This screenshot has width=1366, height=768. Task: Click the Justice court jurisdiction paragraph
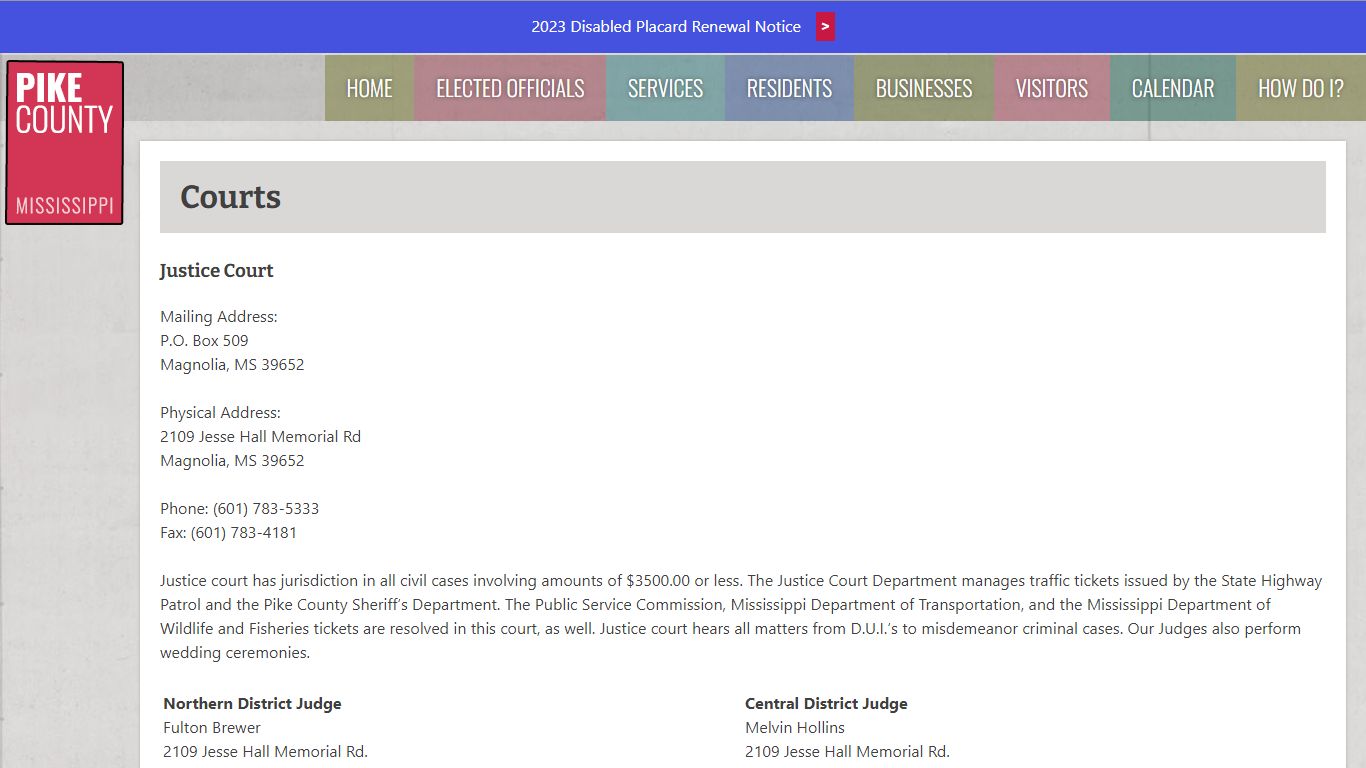(x=741, y=617)
